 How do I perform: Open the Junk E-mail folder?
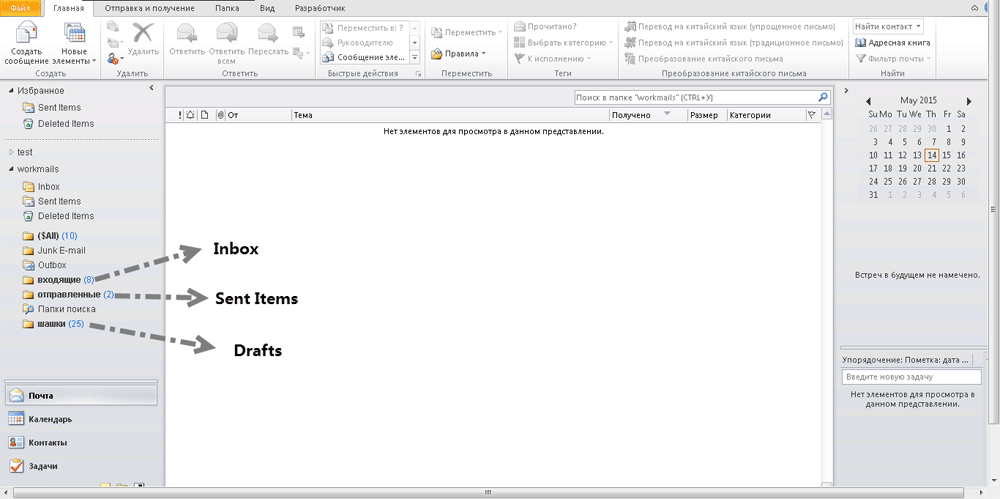[x=54, y=250]
